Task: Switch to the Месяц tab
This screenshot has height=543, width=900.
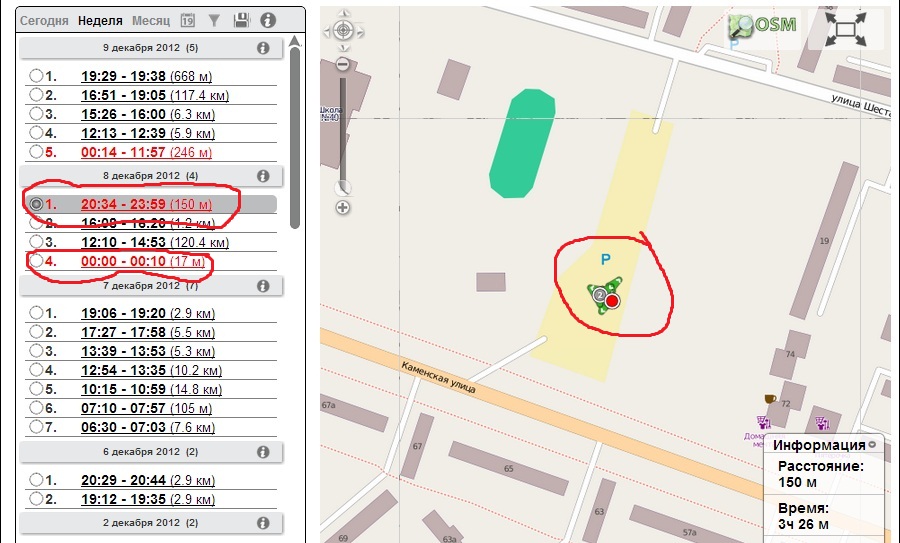Action: [x=150, y=20]
